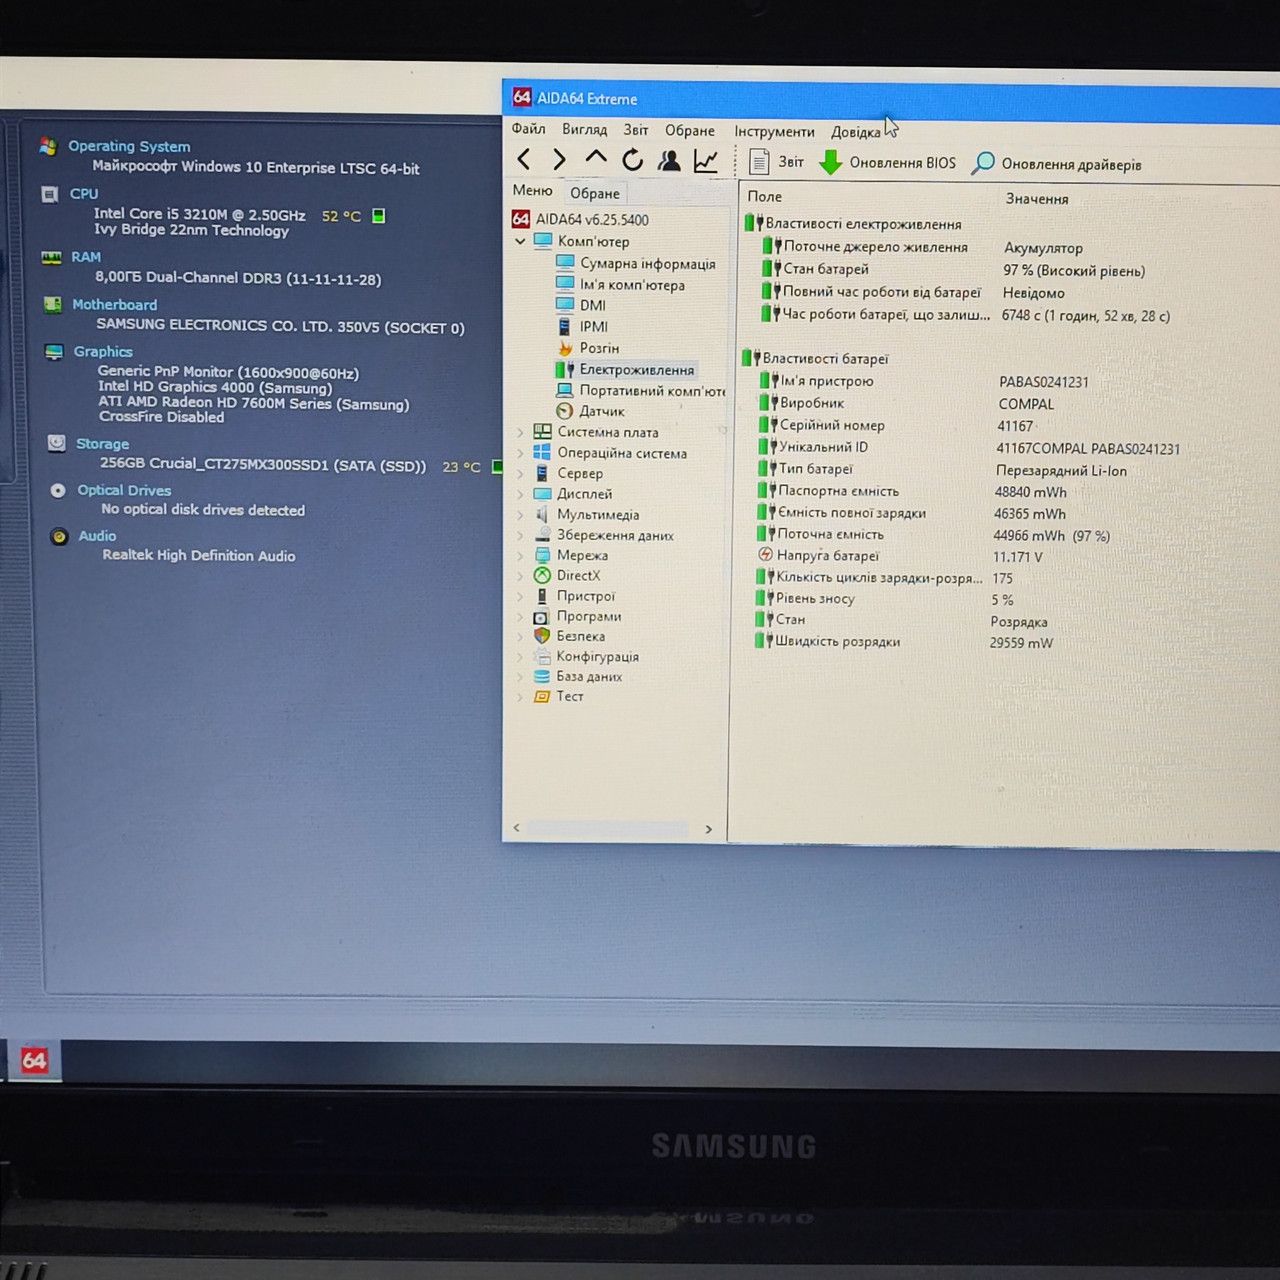
Task: Refresh the AIDA64 view with the circular arrow
Action: coord(632,160)
